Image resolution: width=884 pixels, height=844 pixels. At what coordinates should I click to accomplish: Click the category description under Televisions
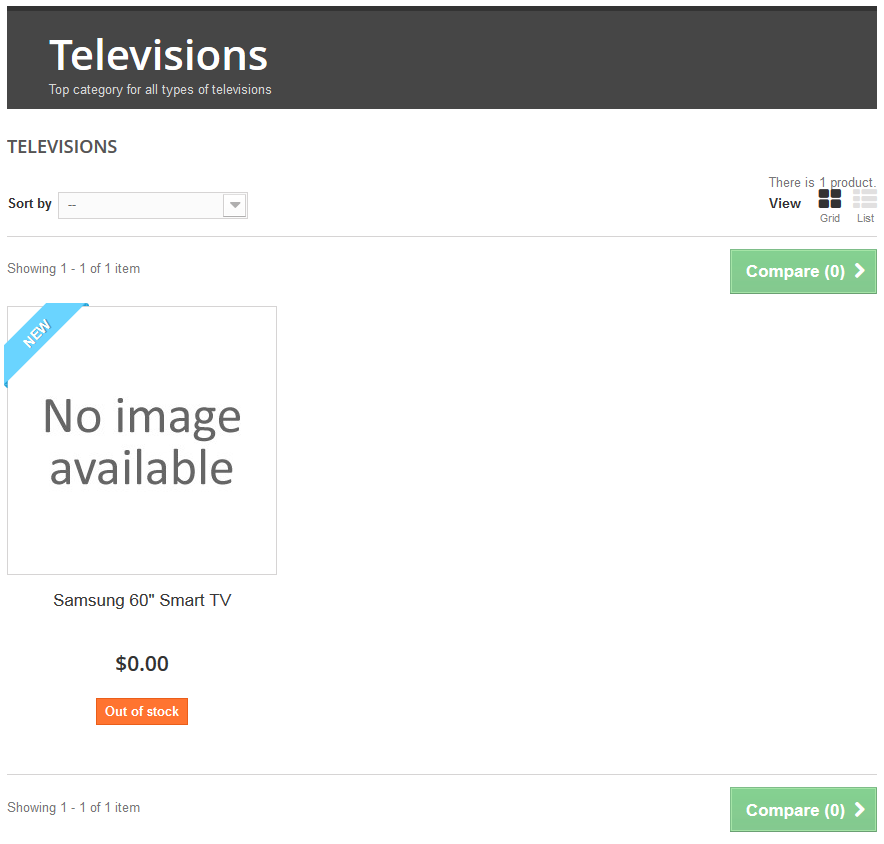[160, 90]
